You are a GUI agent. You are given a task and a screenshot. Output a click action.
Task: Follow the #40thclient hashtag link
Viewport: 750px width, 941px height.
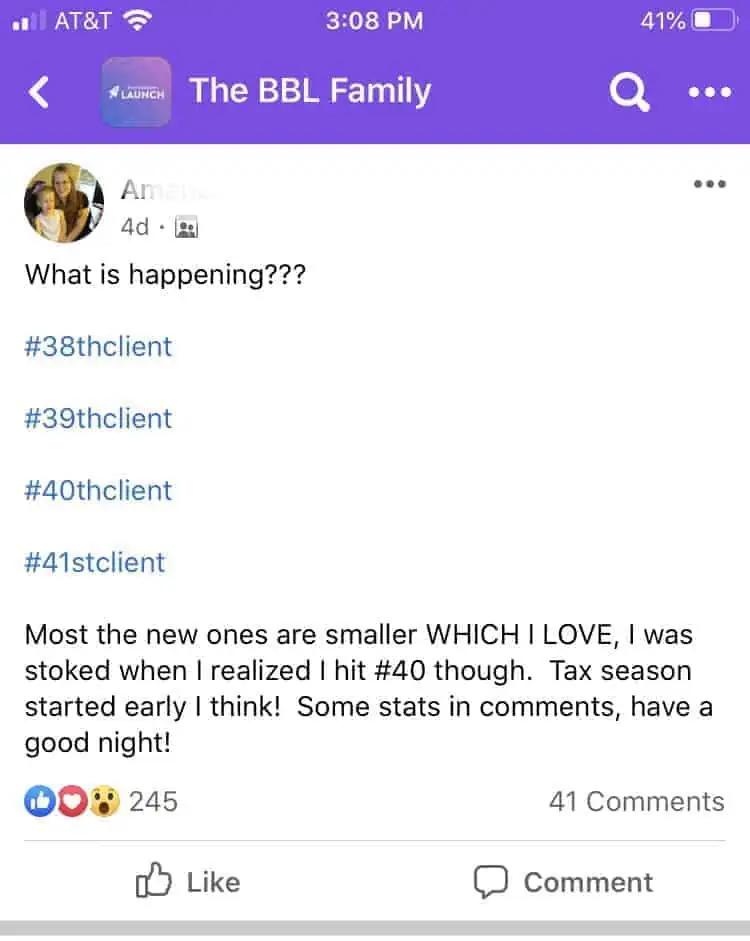point(98,490)
